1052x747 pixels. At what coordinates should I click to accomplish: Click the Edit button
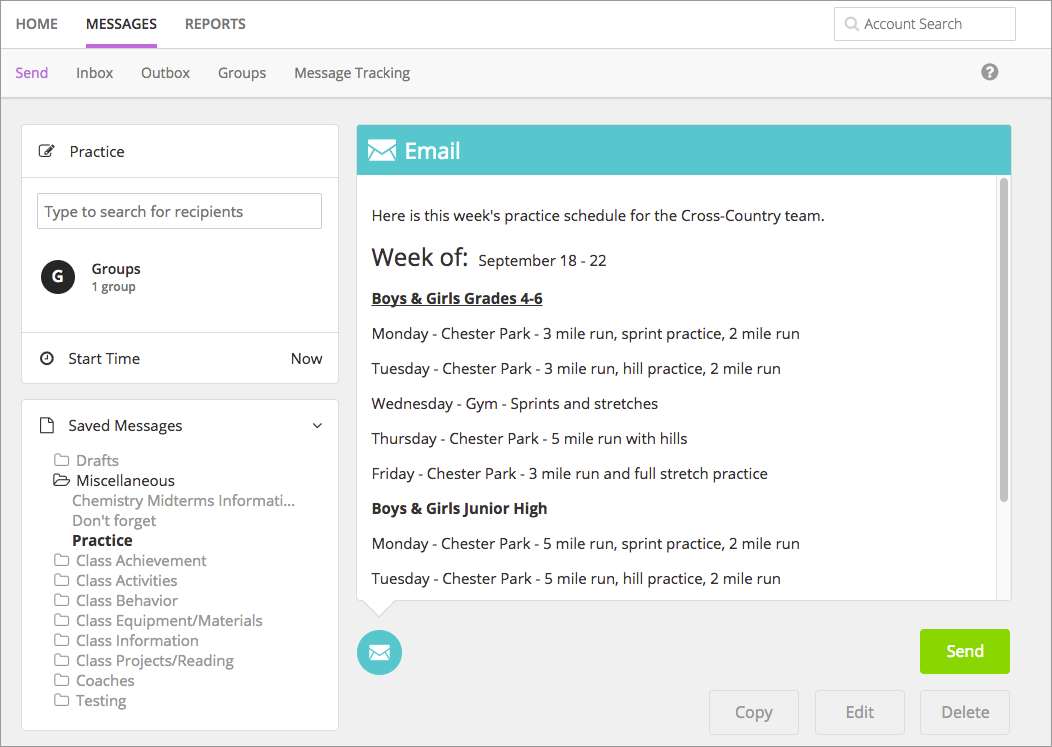click(859, 712)
